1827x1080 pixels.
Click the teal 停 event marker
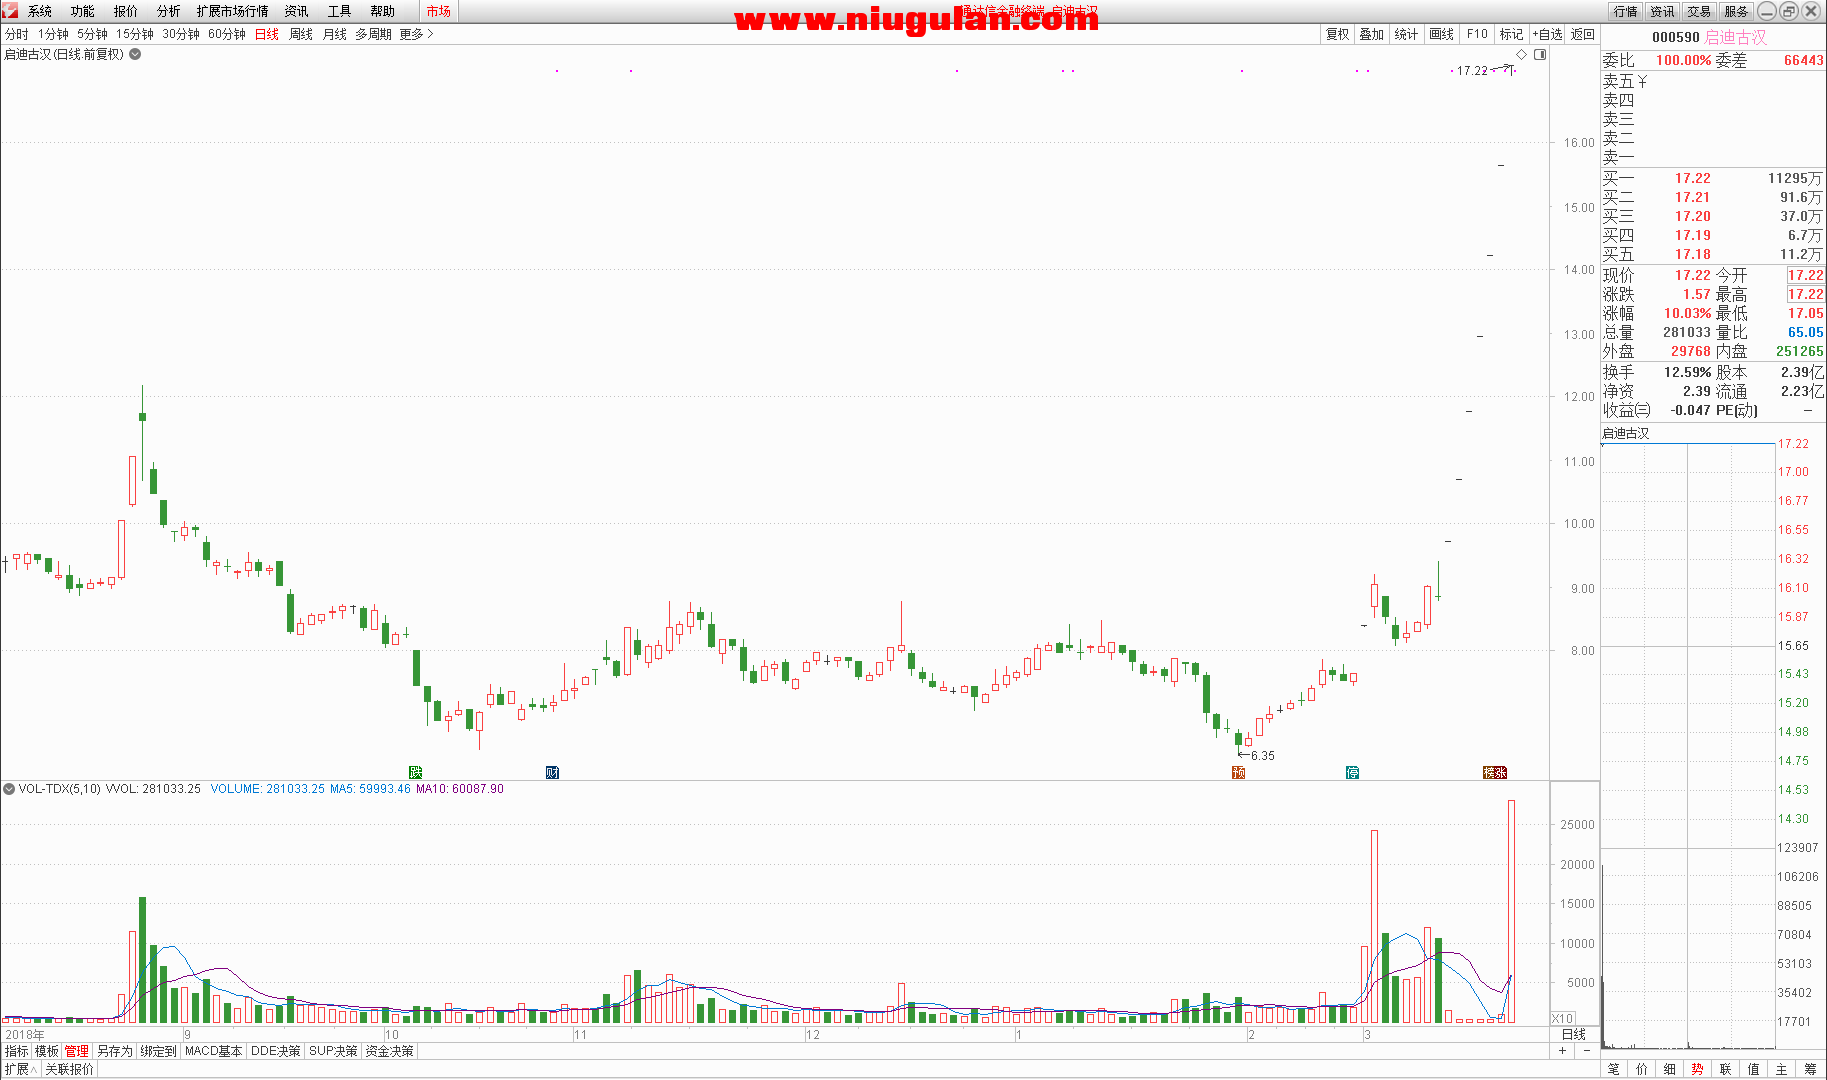click(1352, 772)
